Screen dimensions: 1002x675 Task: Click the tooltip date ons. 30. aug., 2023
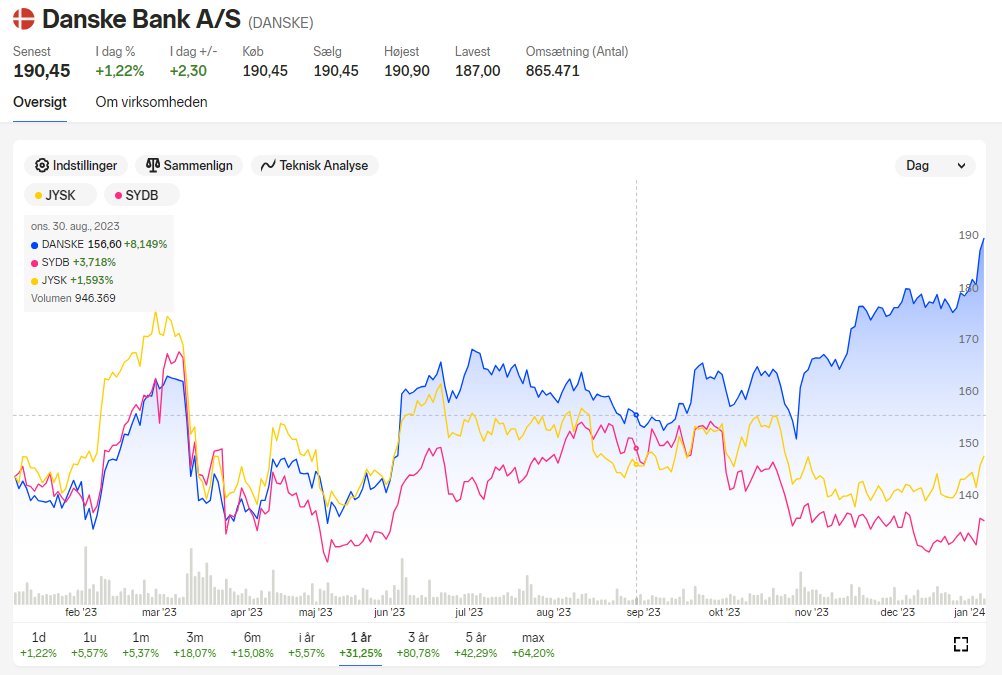[75, 226]
